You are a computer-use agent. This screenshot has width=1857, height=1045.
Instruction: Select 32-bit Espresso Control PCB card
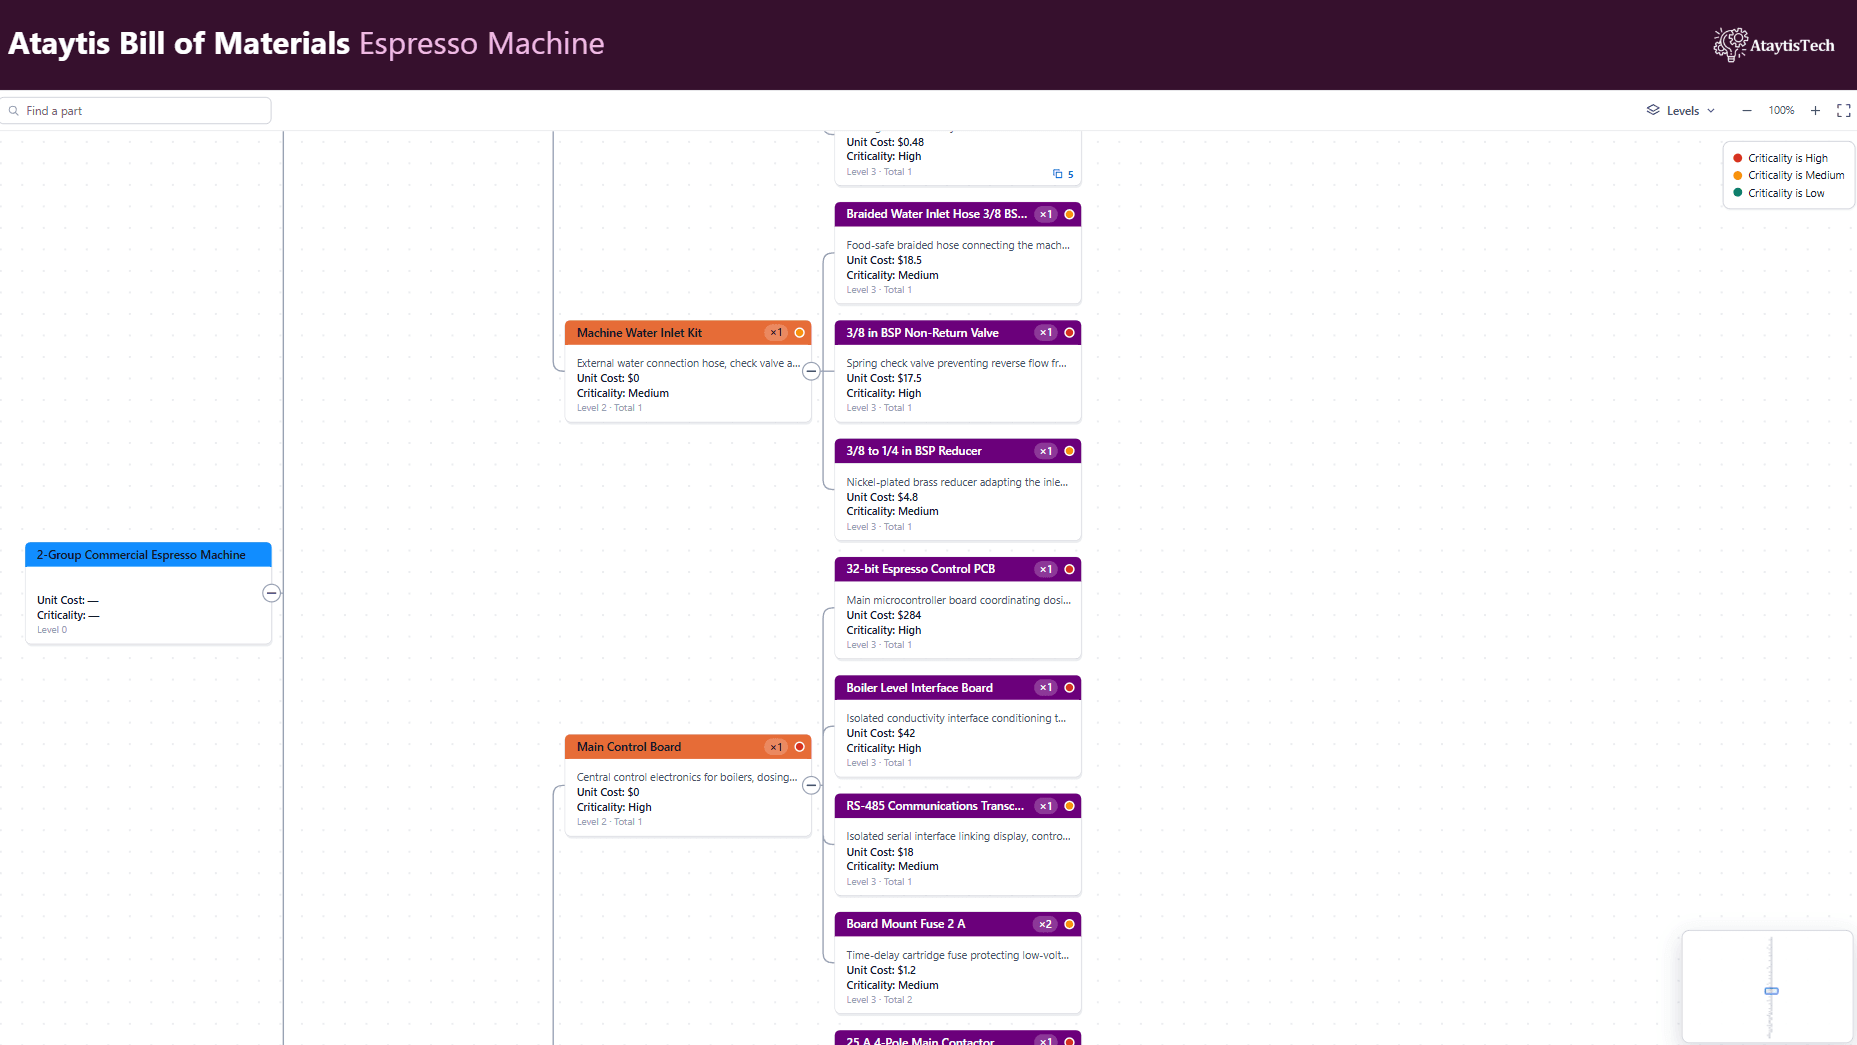[957, 608]
